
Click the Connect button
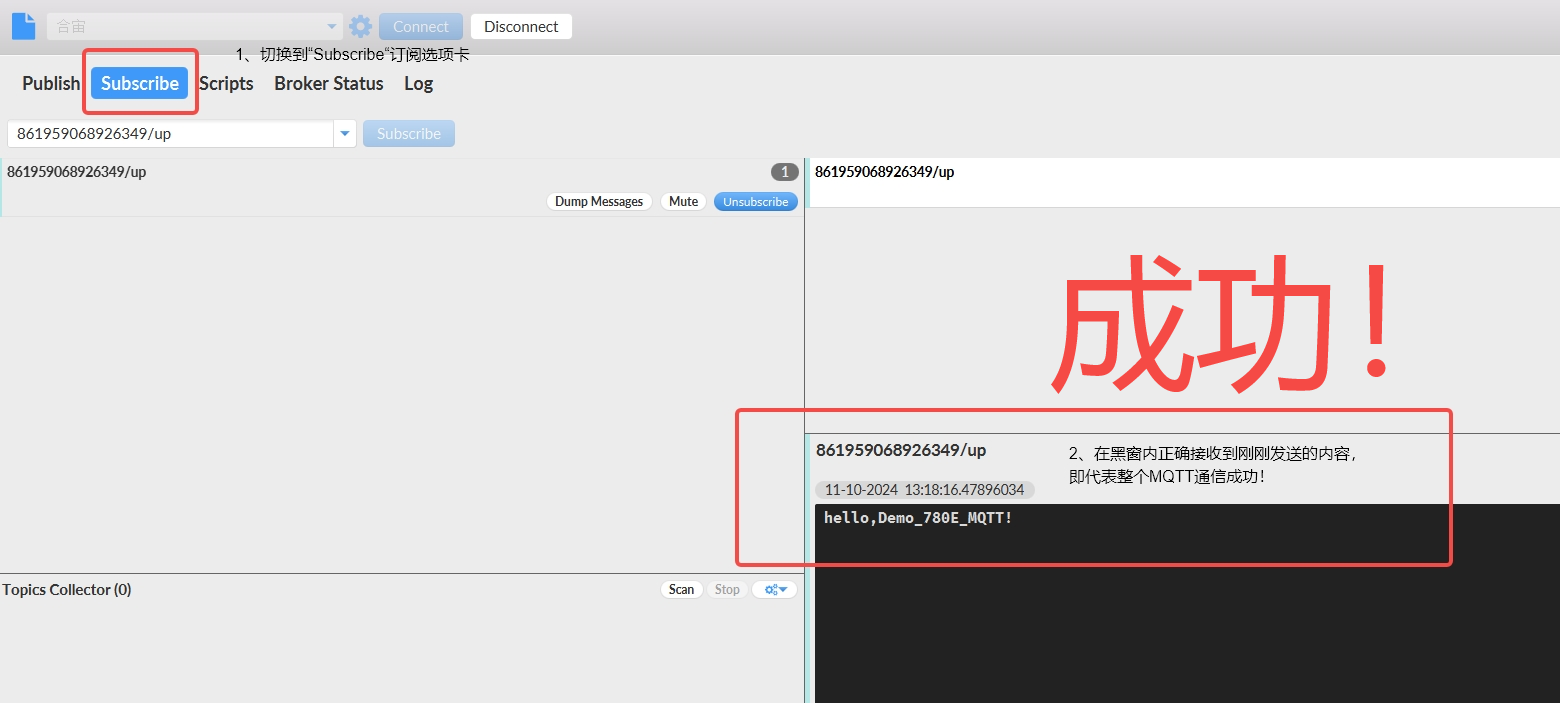coord(421,27)
